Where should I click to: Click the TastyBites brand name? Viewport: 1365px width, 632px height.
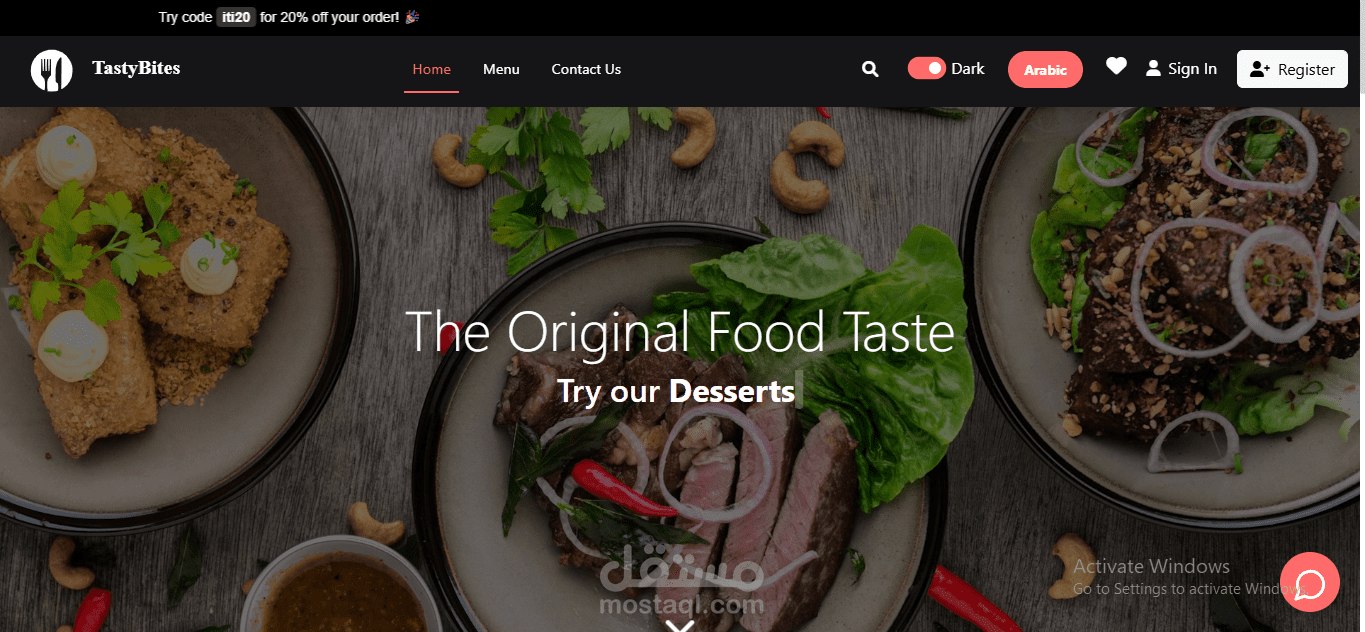[136, 68]
